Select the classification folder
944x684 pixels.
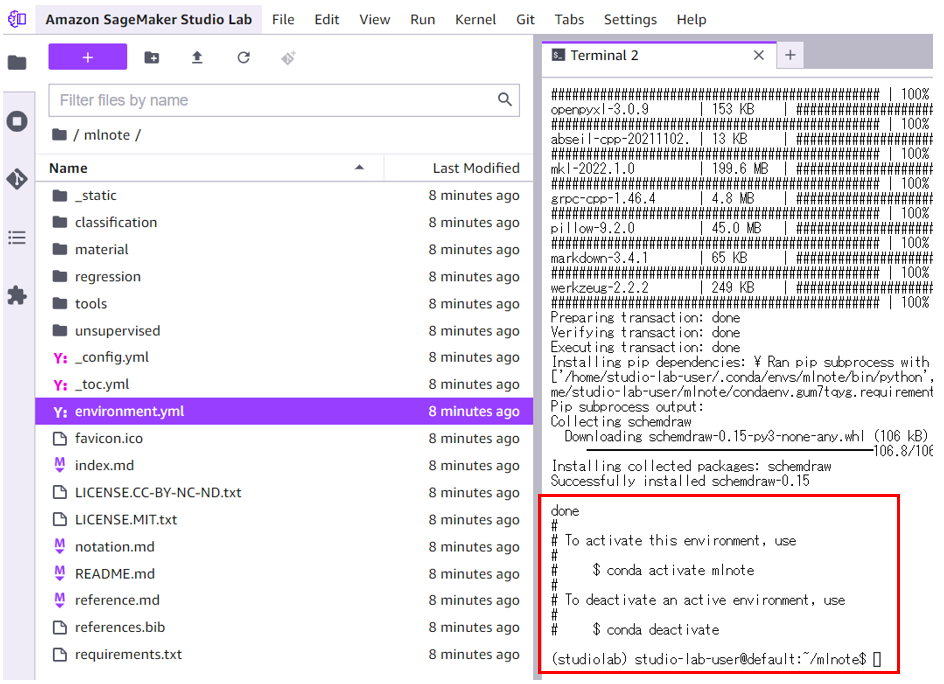(284, 222)
